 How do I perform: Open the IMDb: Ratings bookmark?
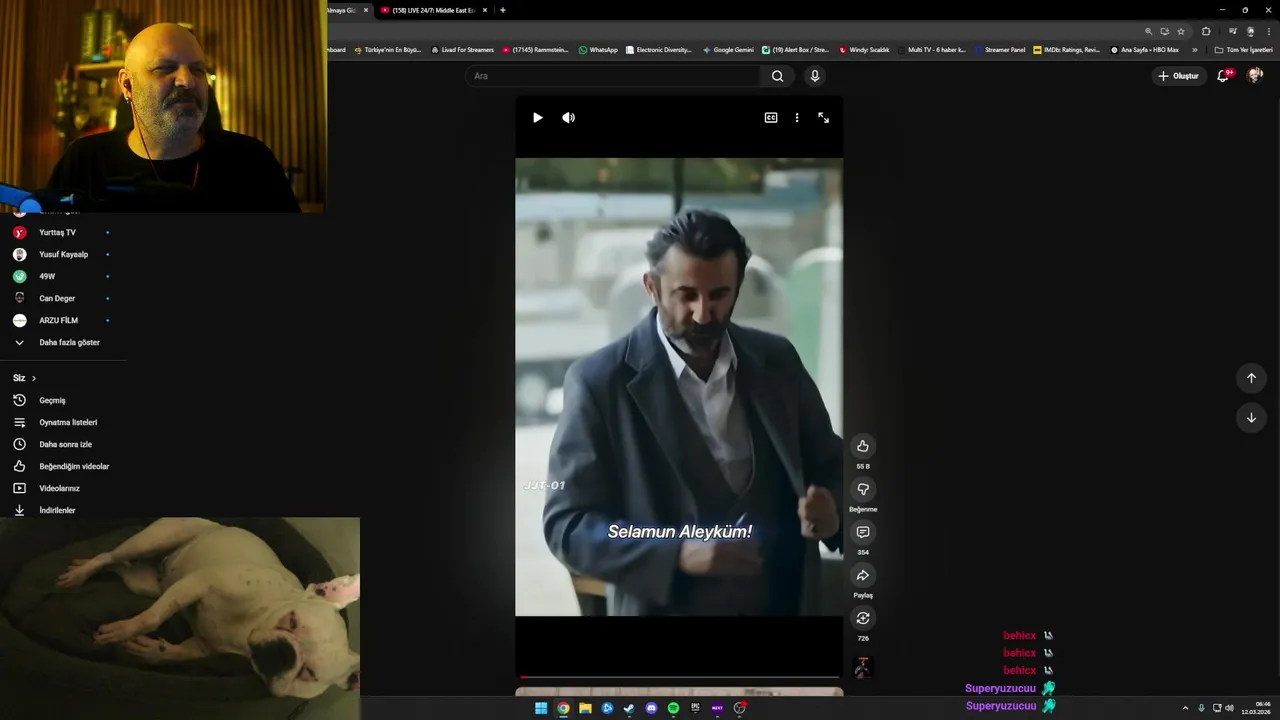[x=1067, y=49]
